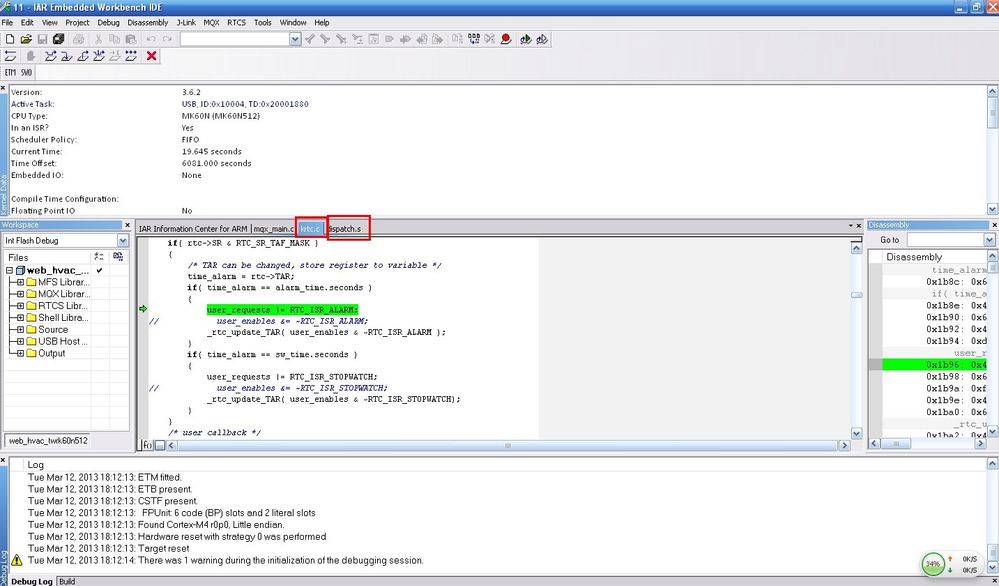Click the Compile toolbar icon
Image resolution: width=999 pixels, height=586 pixels.
[x=457, y=39]
